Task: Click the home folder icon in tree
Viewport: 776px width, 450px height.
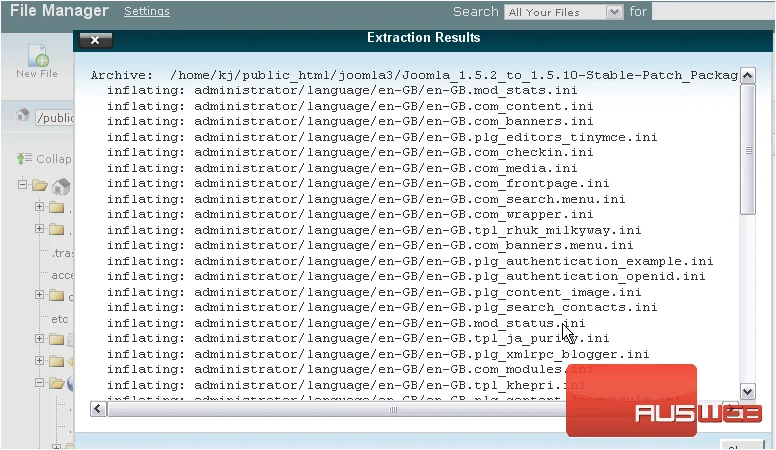Action: (61, 186)
